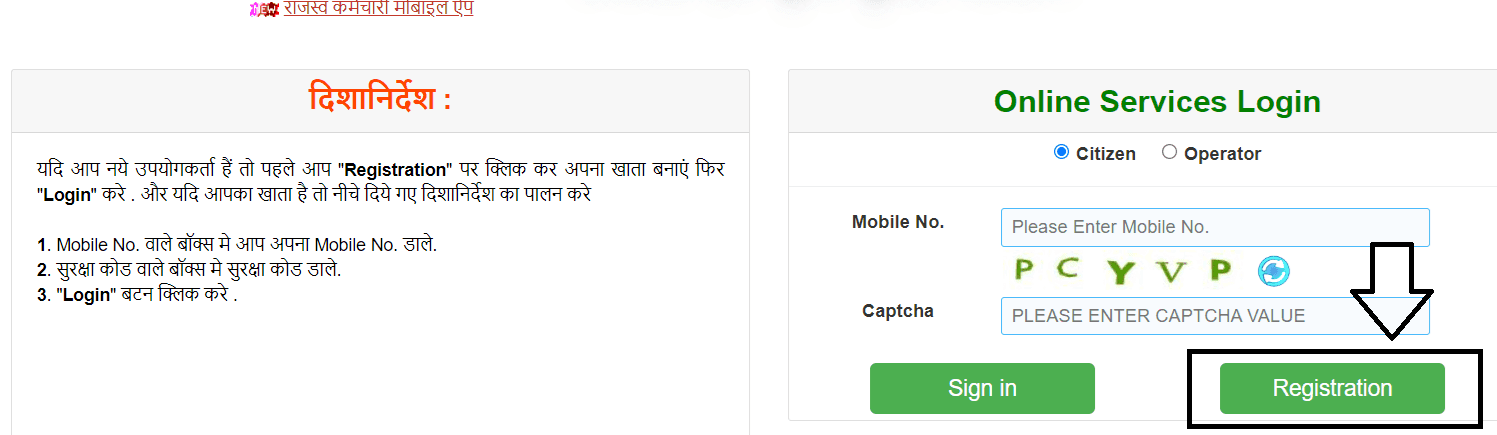
Task: Open the Registration button
Action: (1331, 388)
